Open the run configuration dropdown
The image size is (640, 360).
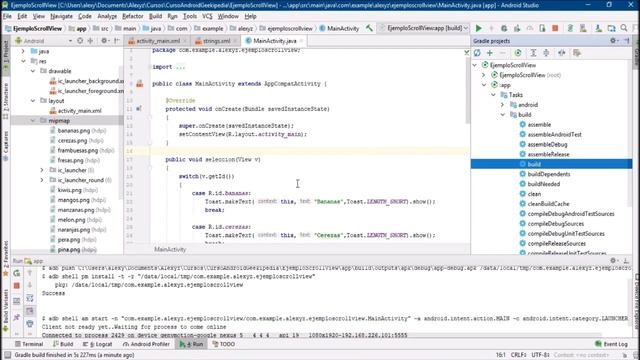point(424,28)
